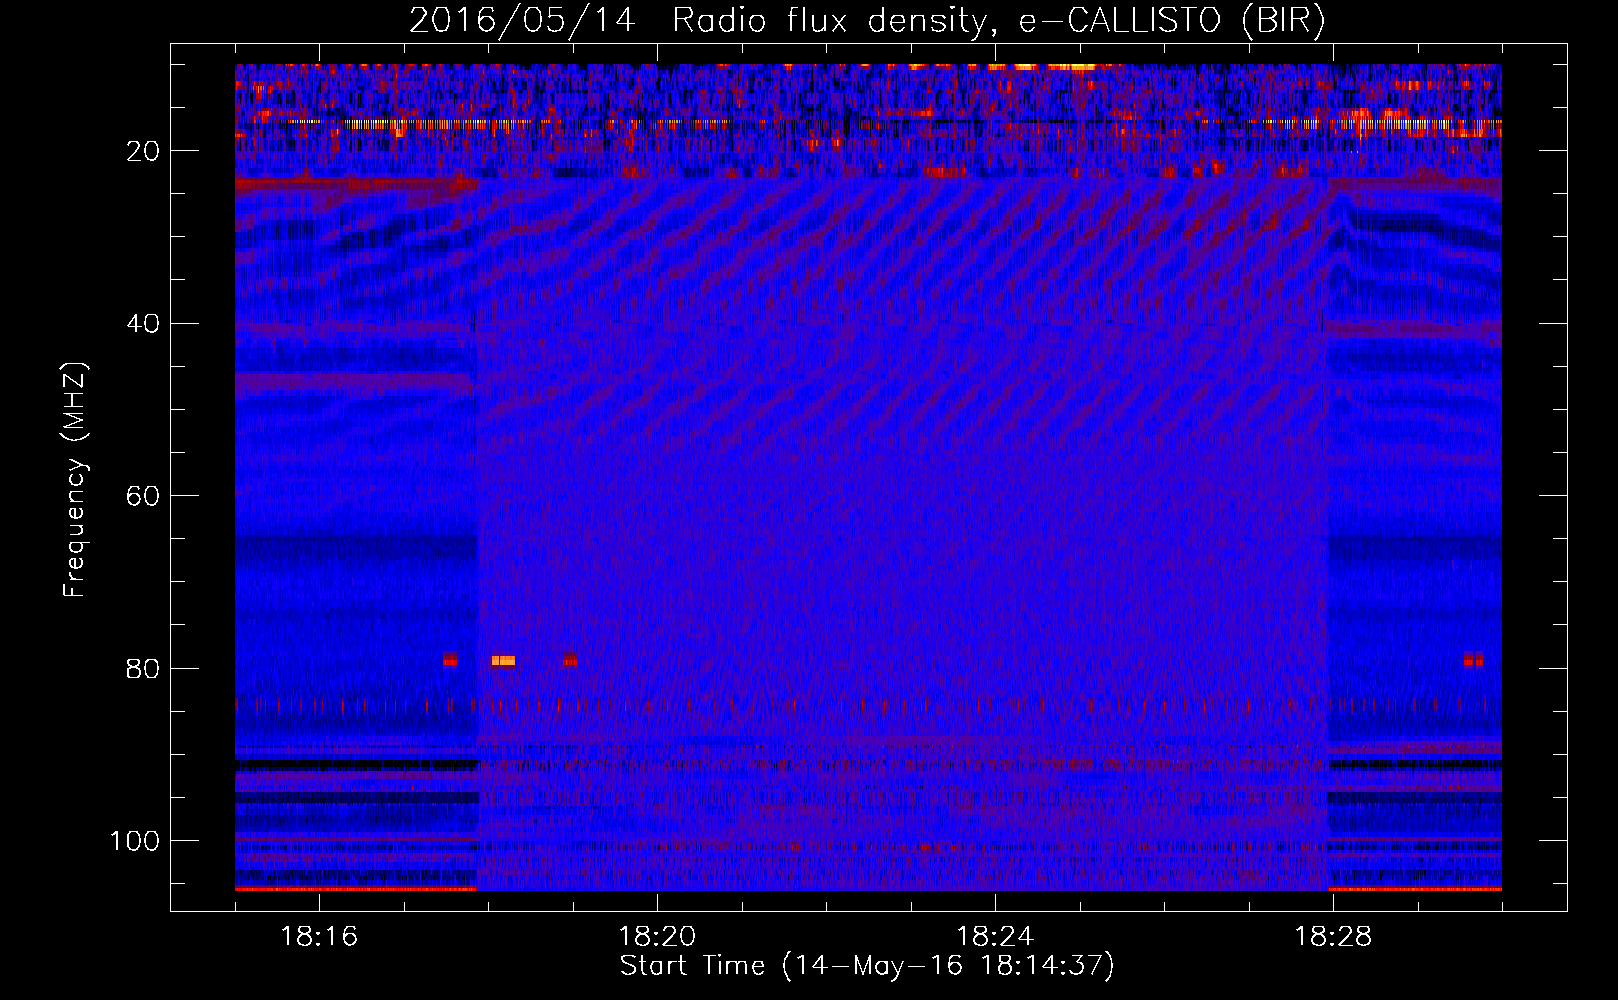Click the bright orange burst near 80 MHz
This screenshot has height=1000, width=1618.
tap(503, 660)
